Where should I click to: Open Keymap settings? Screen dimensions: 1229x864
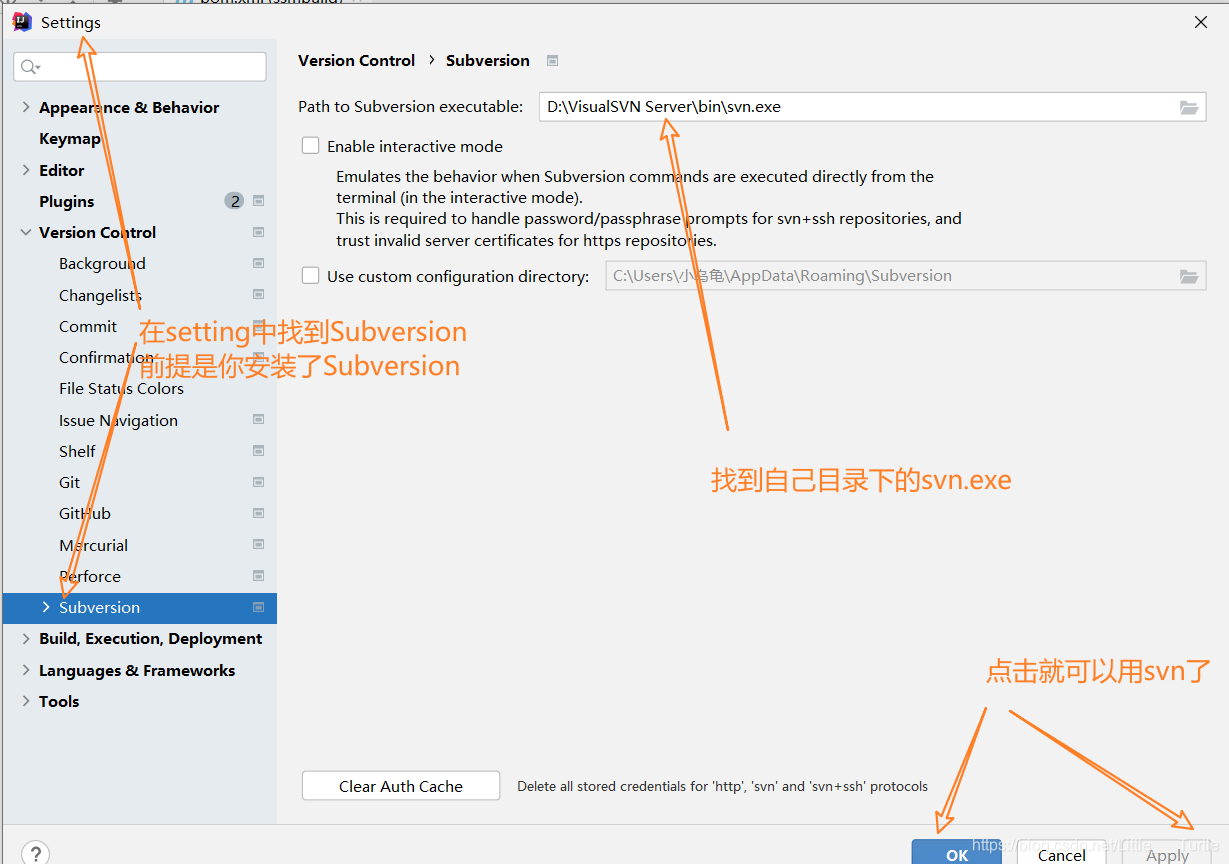(70, 139)
